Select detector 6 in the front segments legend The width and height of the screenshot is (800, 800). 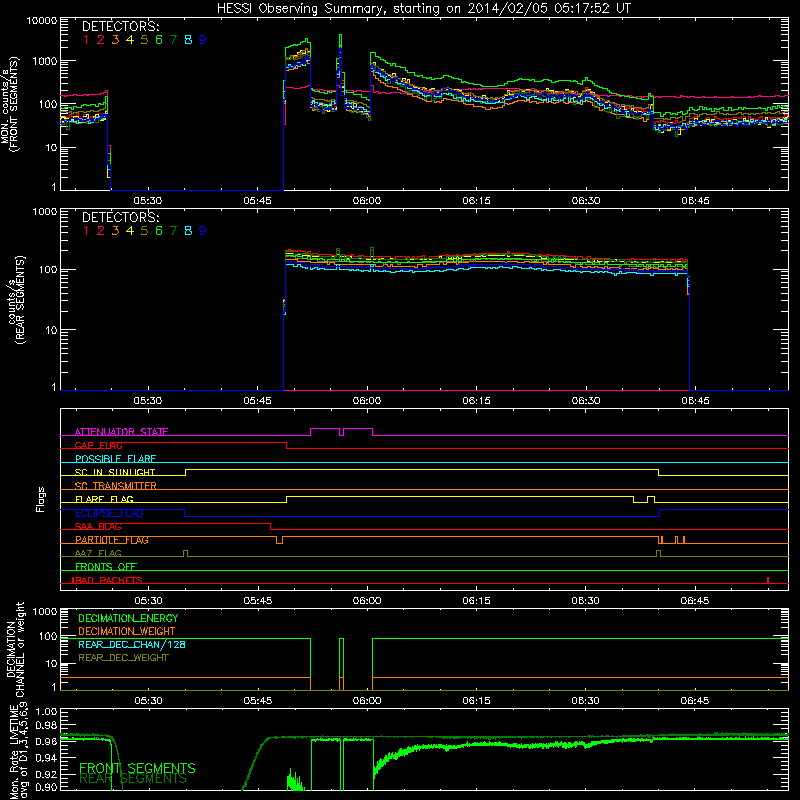159,40
